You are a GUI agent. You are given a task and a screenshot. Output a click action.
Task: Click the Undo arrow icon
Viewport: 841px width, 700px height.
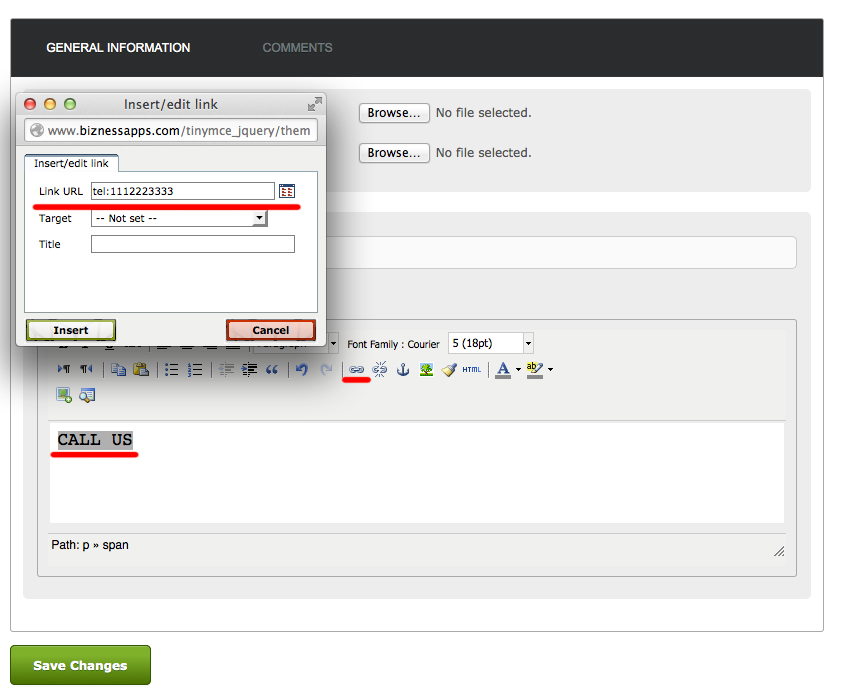pos(301,370)
